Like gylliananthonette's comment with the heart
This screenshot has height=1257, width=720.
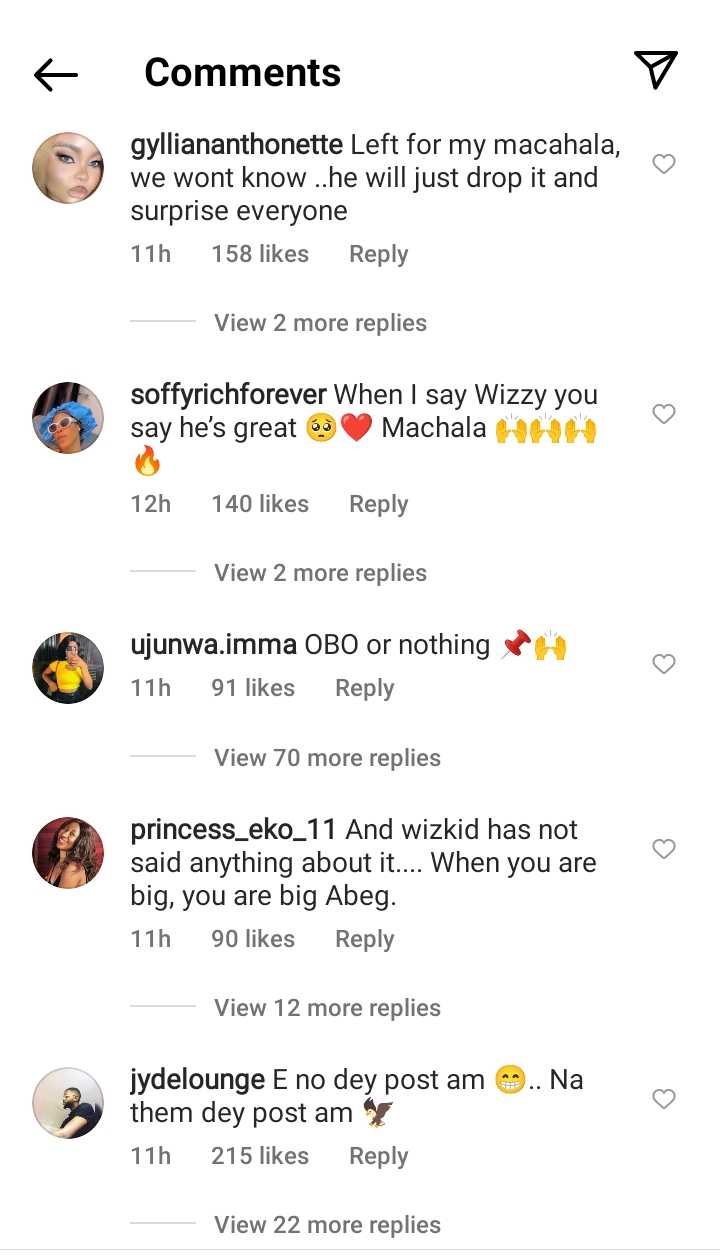click(x=664, y=164)
